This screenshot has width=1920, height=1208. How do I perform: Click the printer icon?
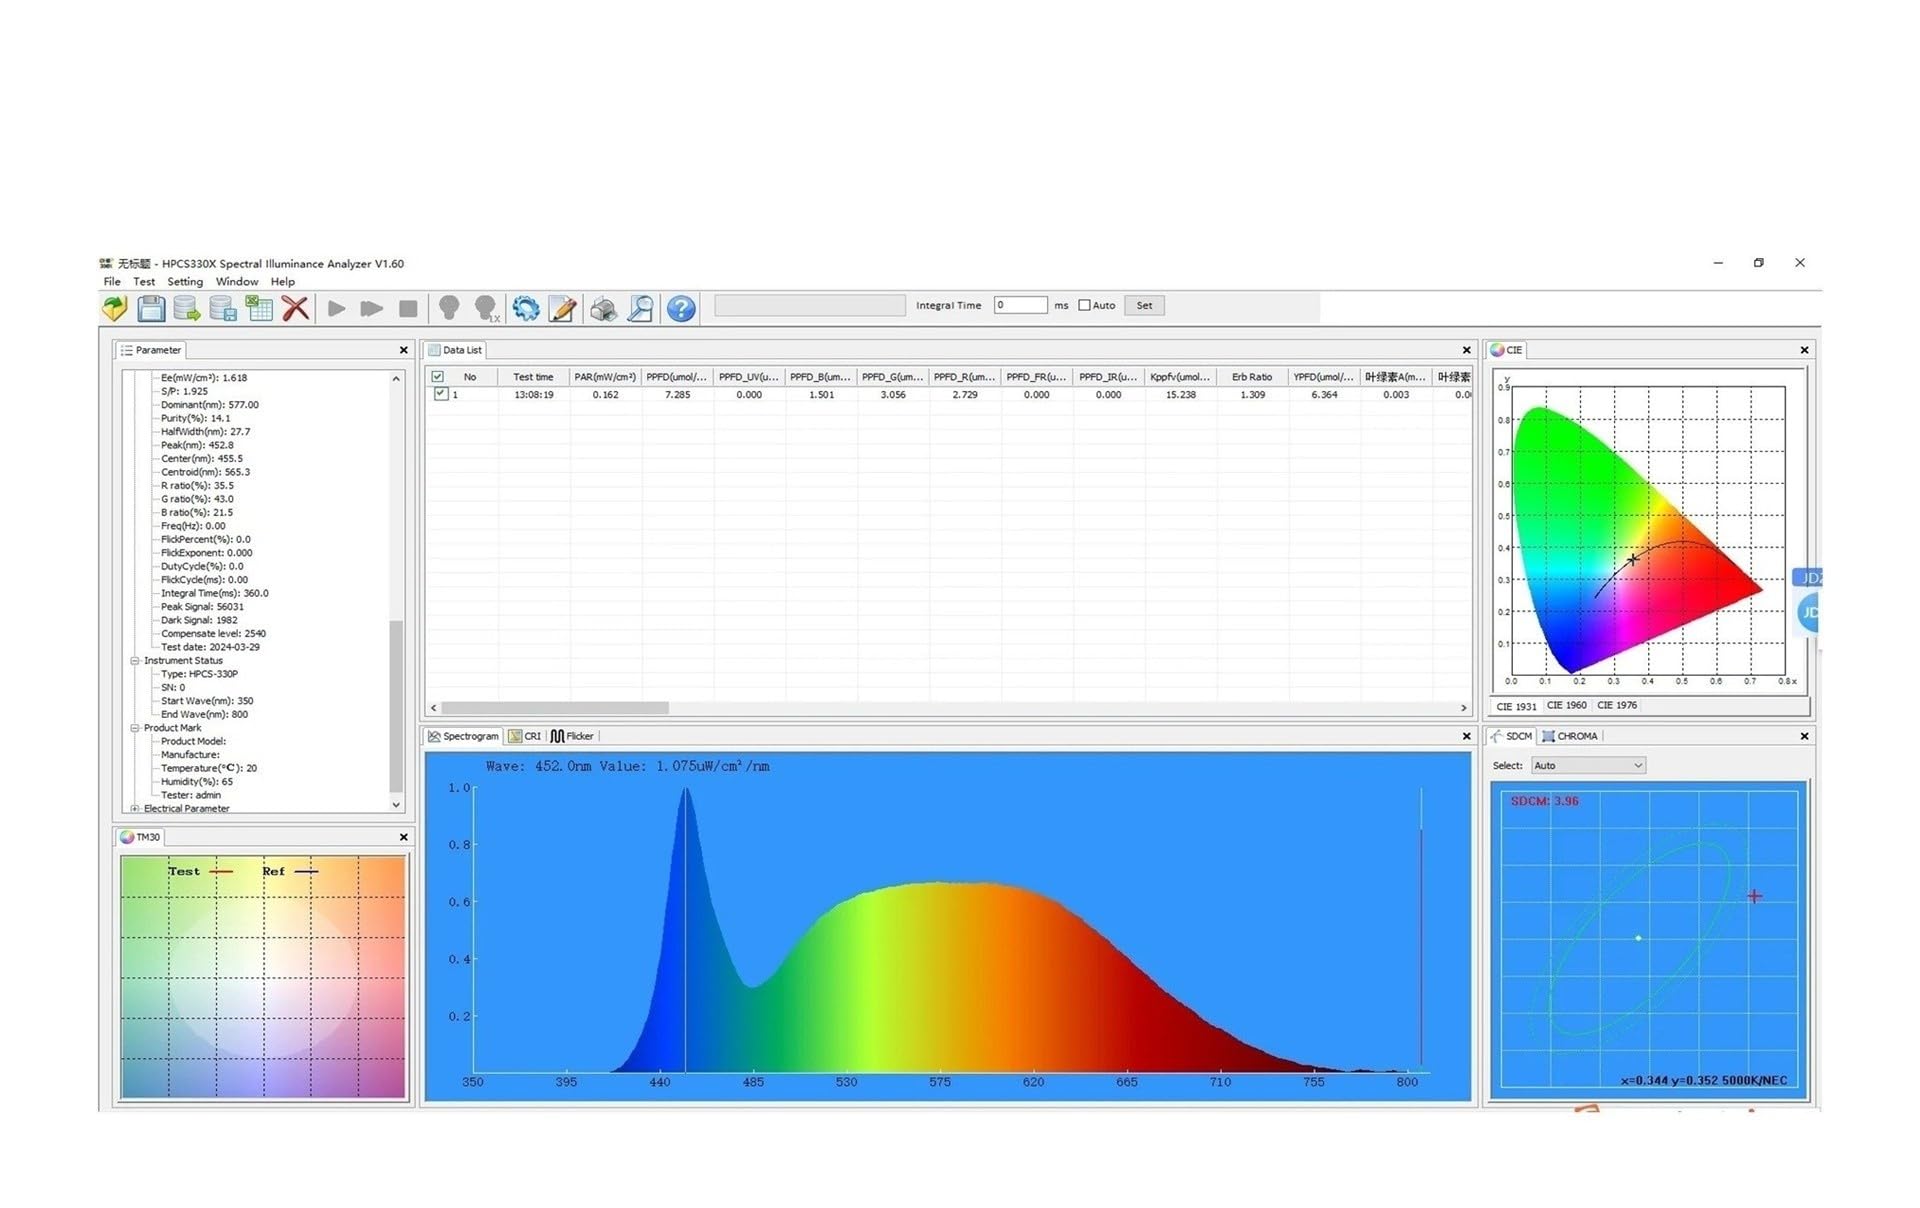click(x=603, y=308)
